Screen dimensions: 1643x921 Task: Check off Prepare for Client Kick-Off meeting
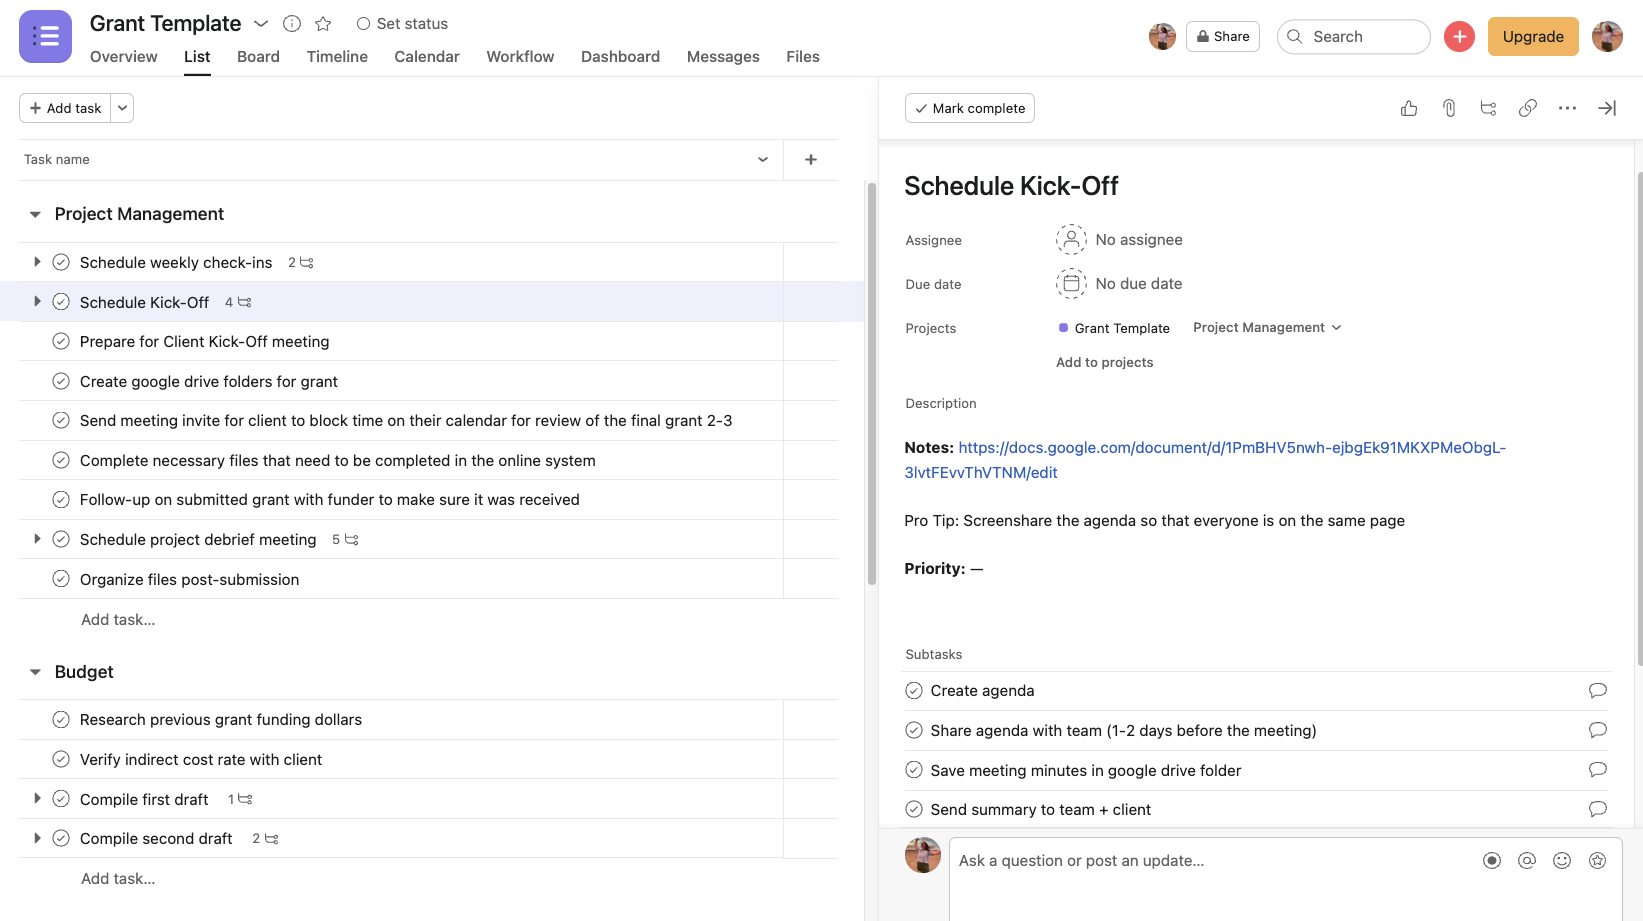click(x=61, y=342)
